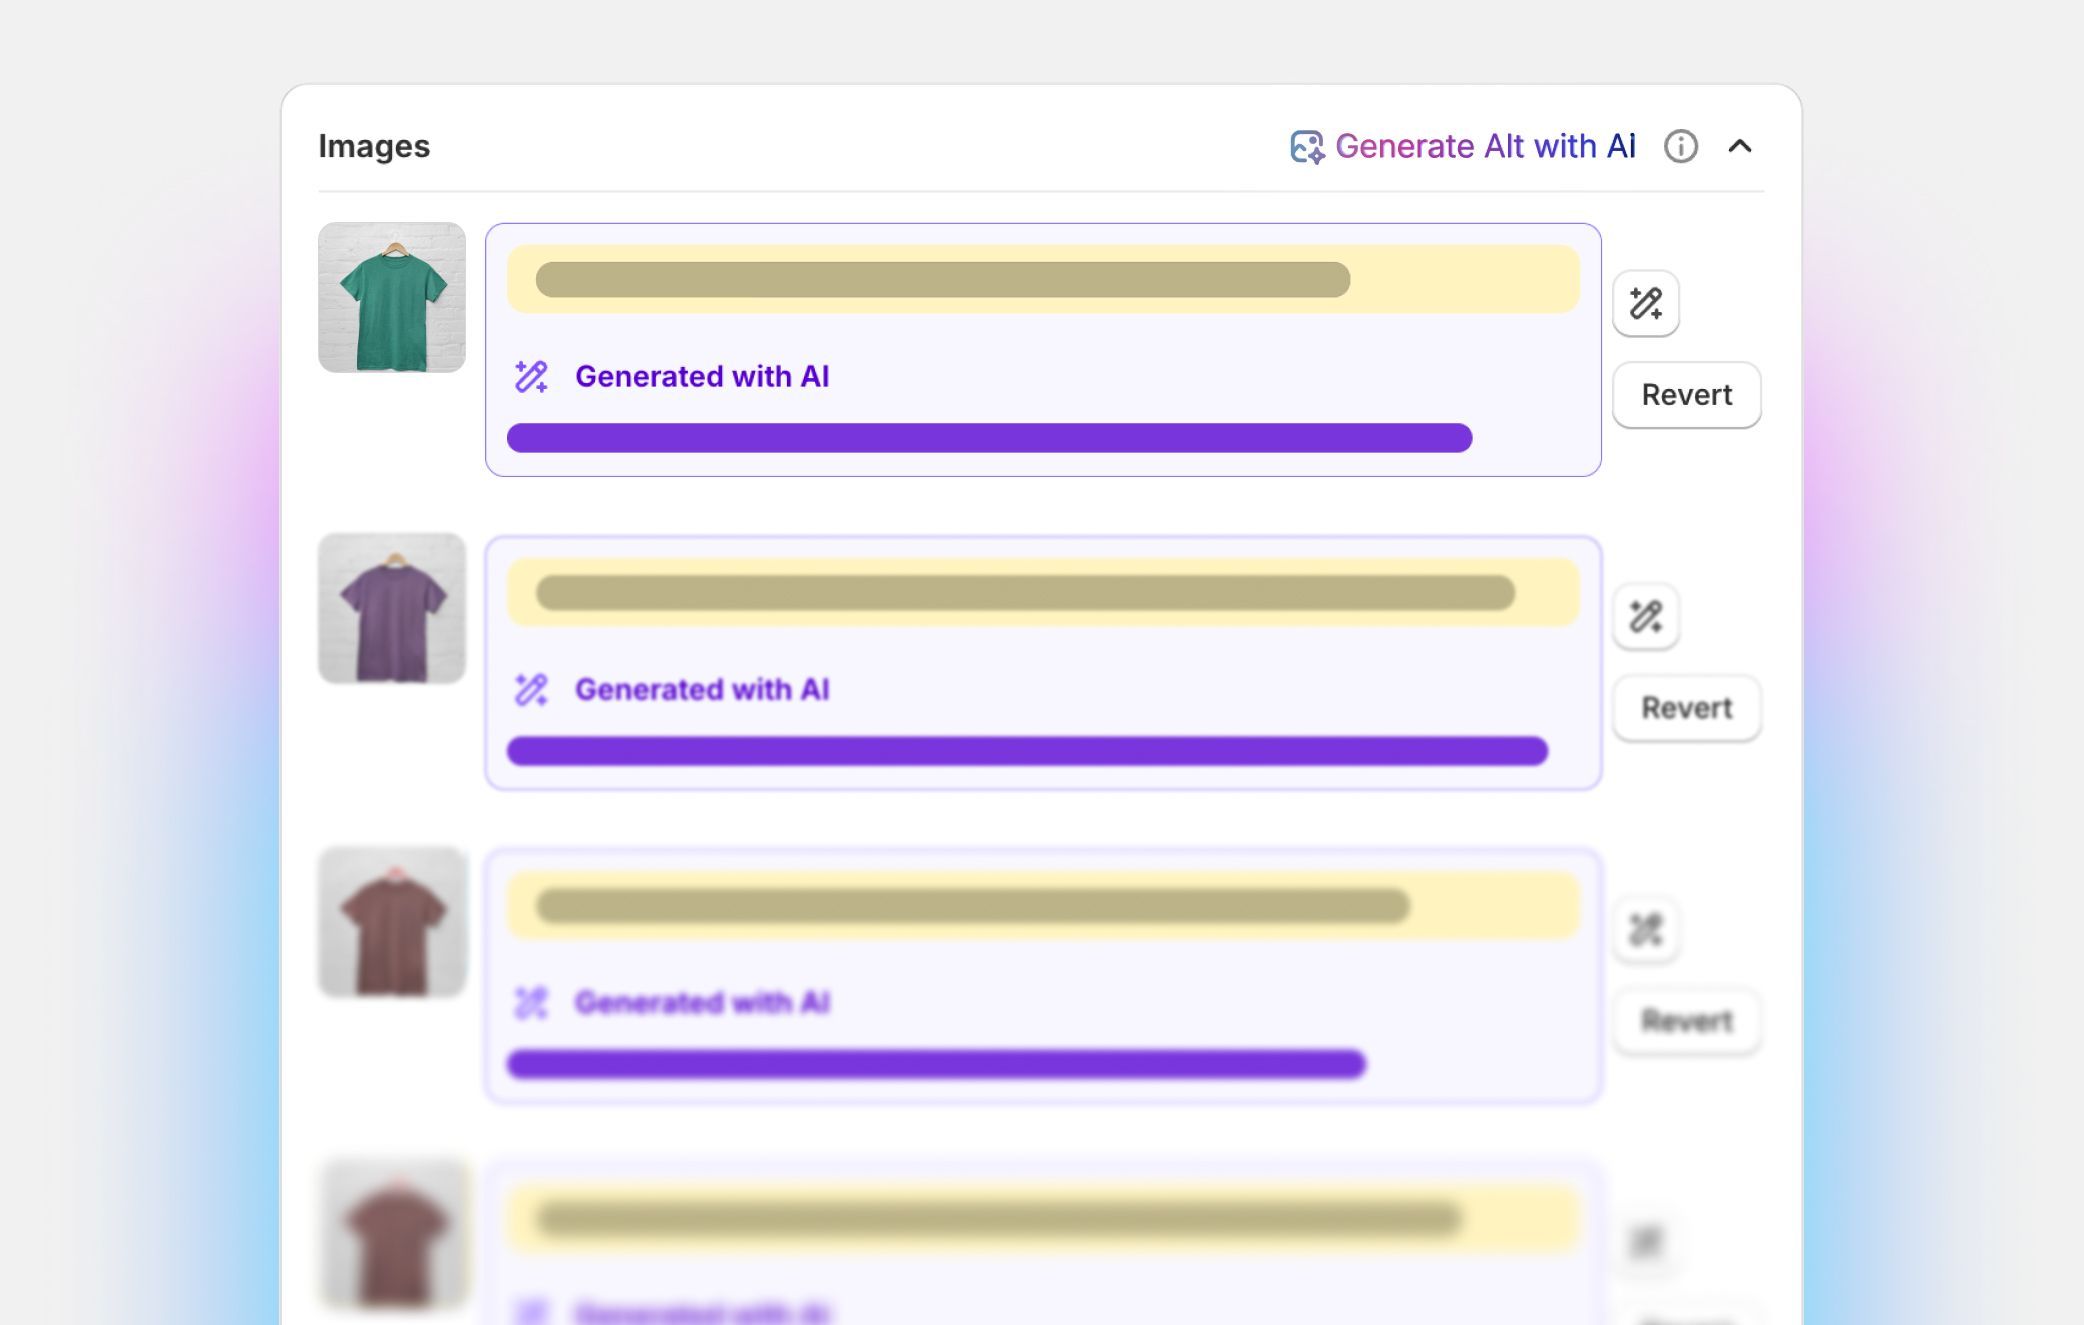This screenshot has width=2084, height=1325.
Task: Collapse the Images section using the chevron
Action: [x=1742, y=146]
